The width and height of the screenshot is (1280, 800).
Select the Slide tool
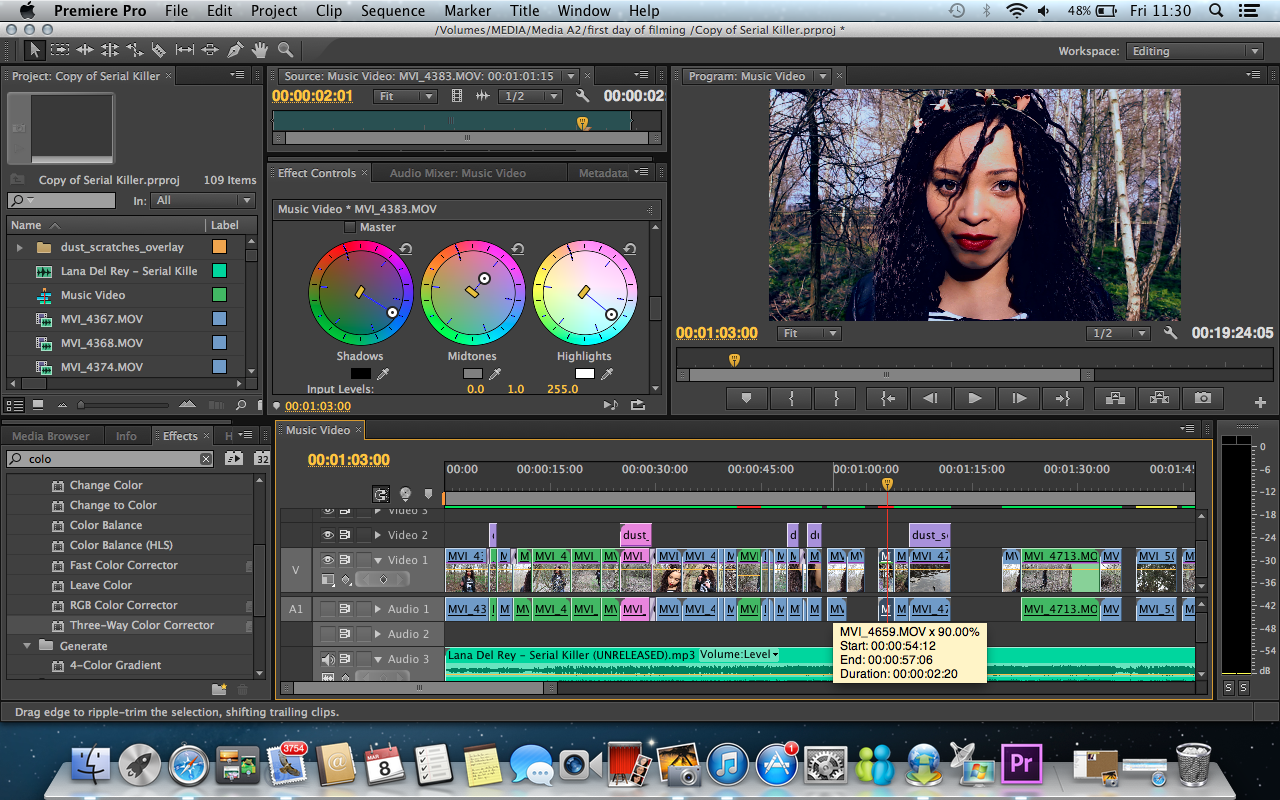210,50
